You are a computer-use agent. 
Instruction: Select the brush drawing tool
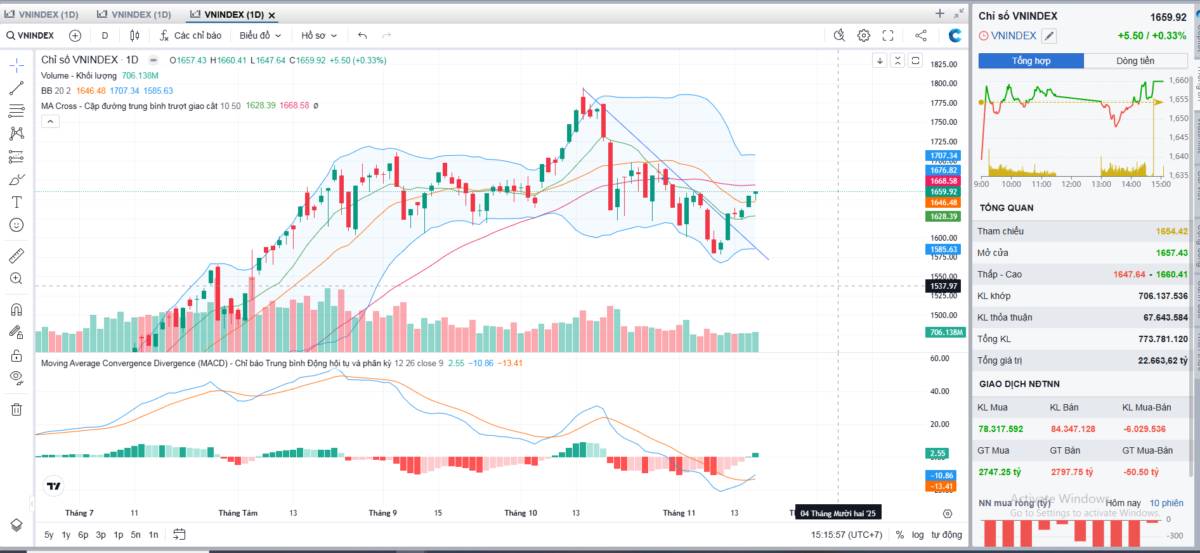[16, 179]
